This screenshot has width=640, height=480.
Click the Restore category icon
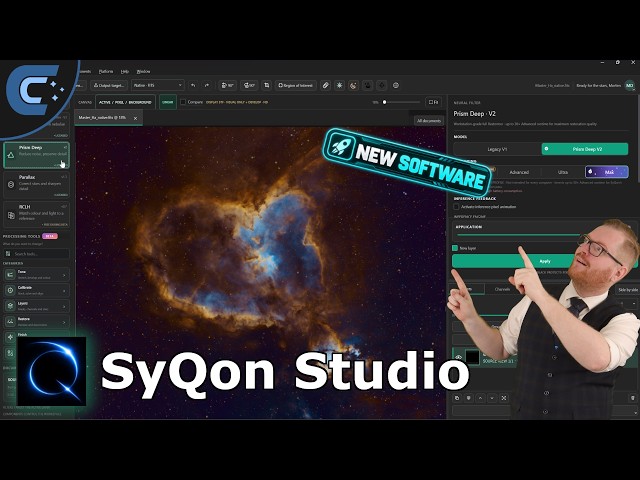tap(10, 322)
